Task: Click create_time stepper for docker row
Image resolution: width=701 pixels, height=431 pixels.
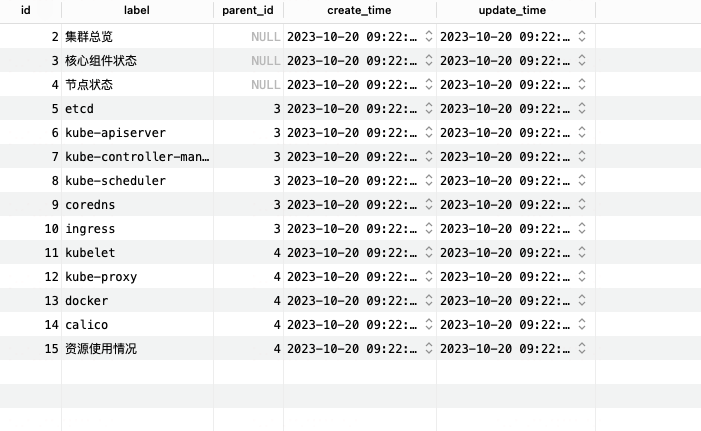Action: (x=429, y=300)
